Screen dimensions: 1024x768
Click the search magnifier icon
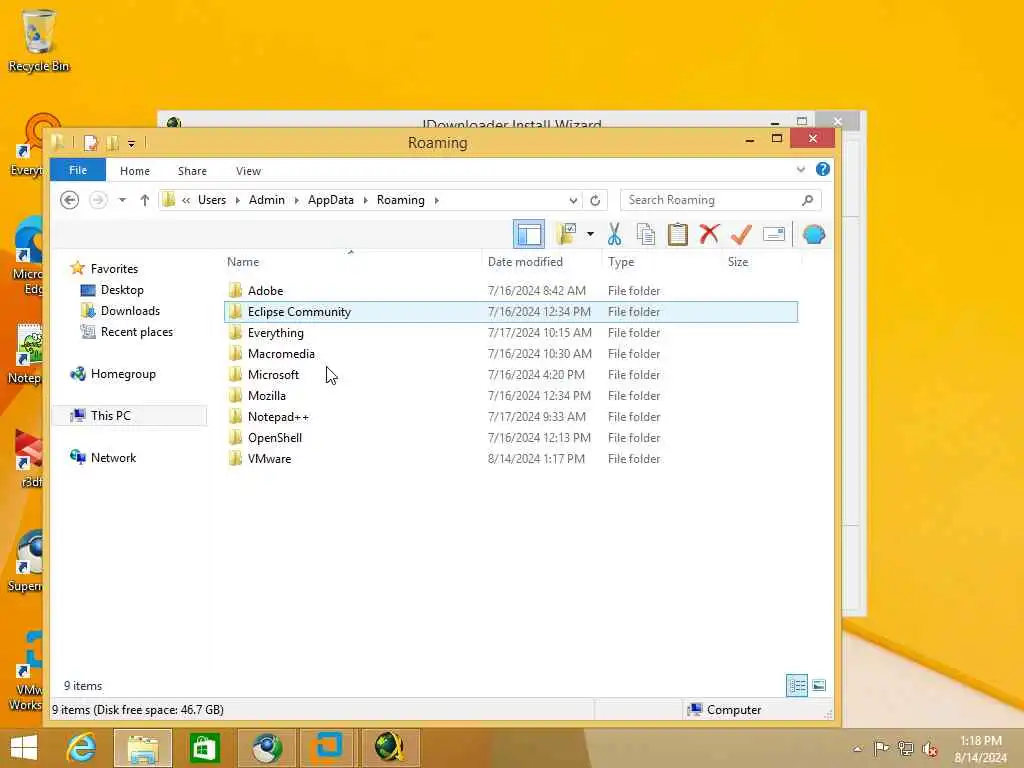click(x=808, y=200)
